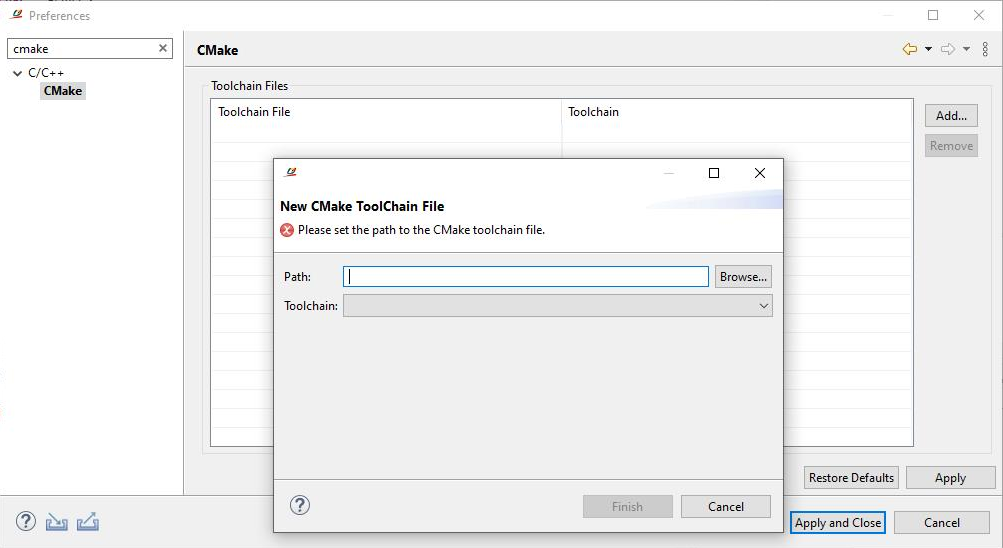Click the forward navigation arrow icon
1003x548 pixels.
tap(948, 49)
